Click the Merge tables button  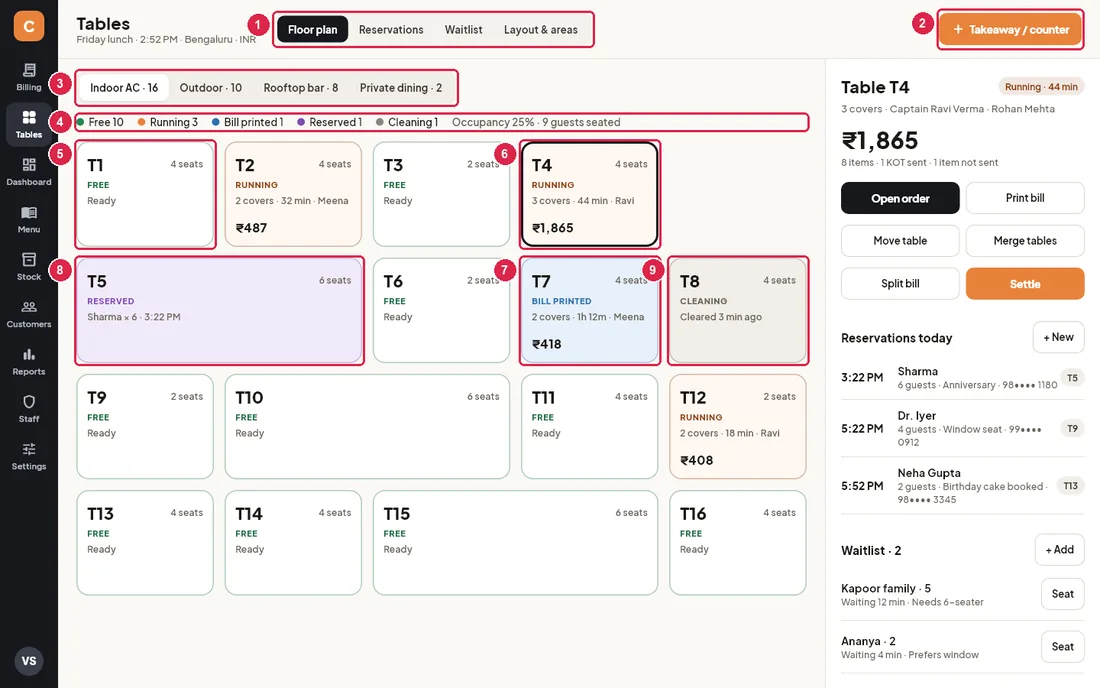[x=1025, y=241]
